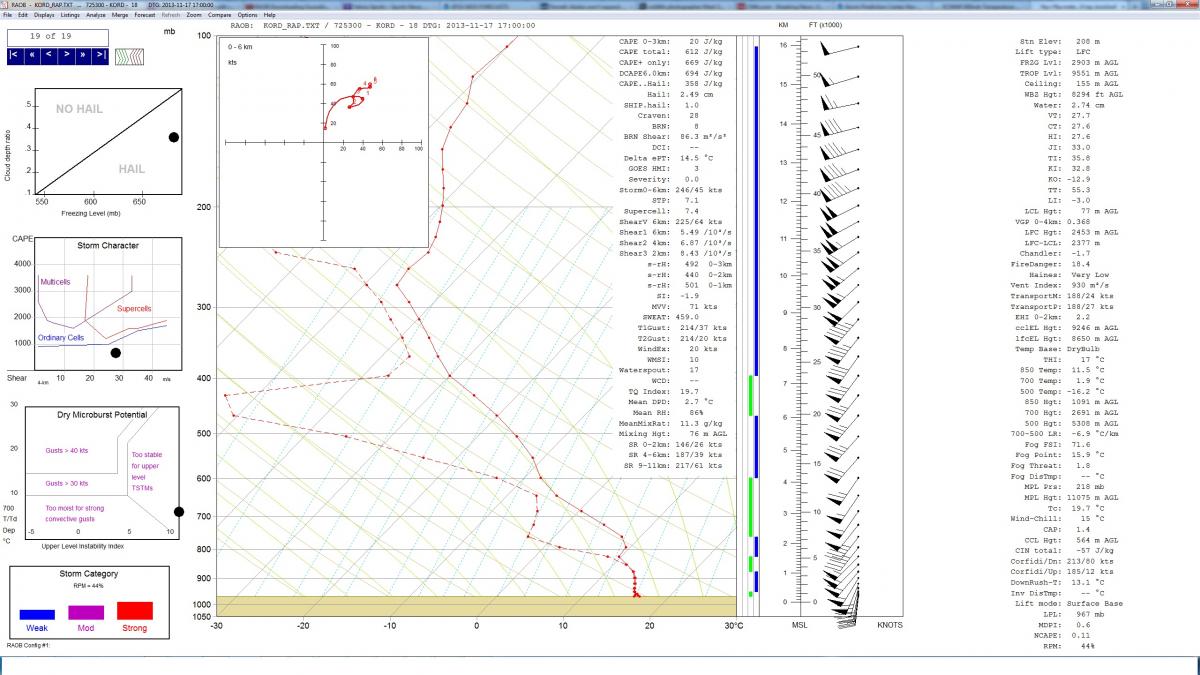The width and height of the screenshot is (1200, 675).
Task: Click the green-red sounding overlay icon
Action: (127, 56)
